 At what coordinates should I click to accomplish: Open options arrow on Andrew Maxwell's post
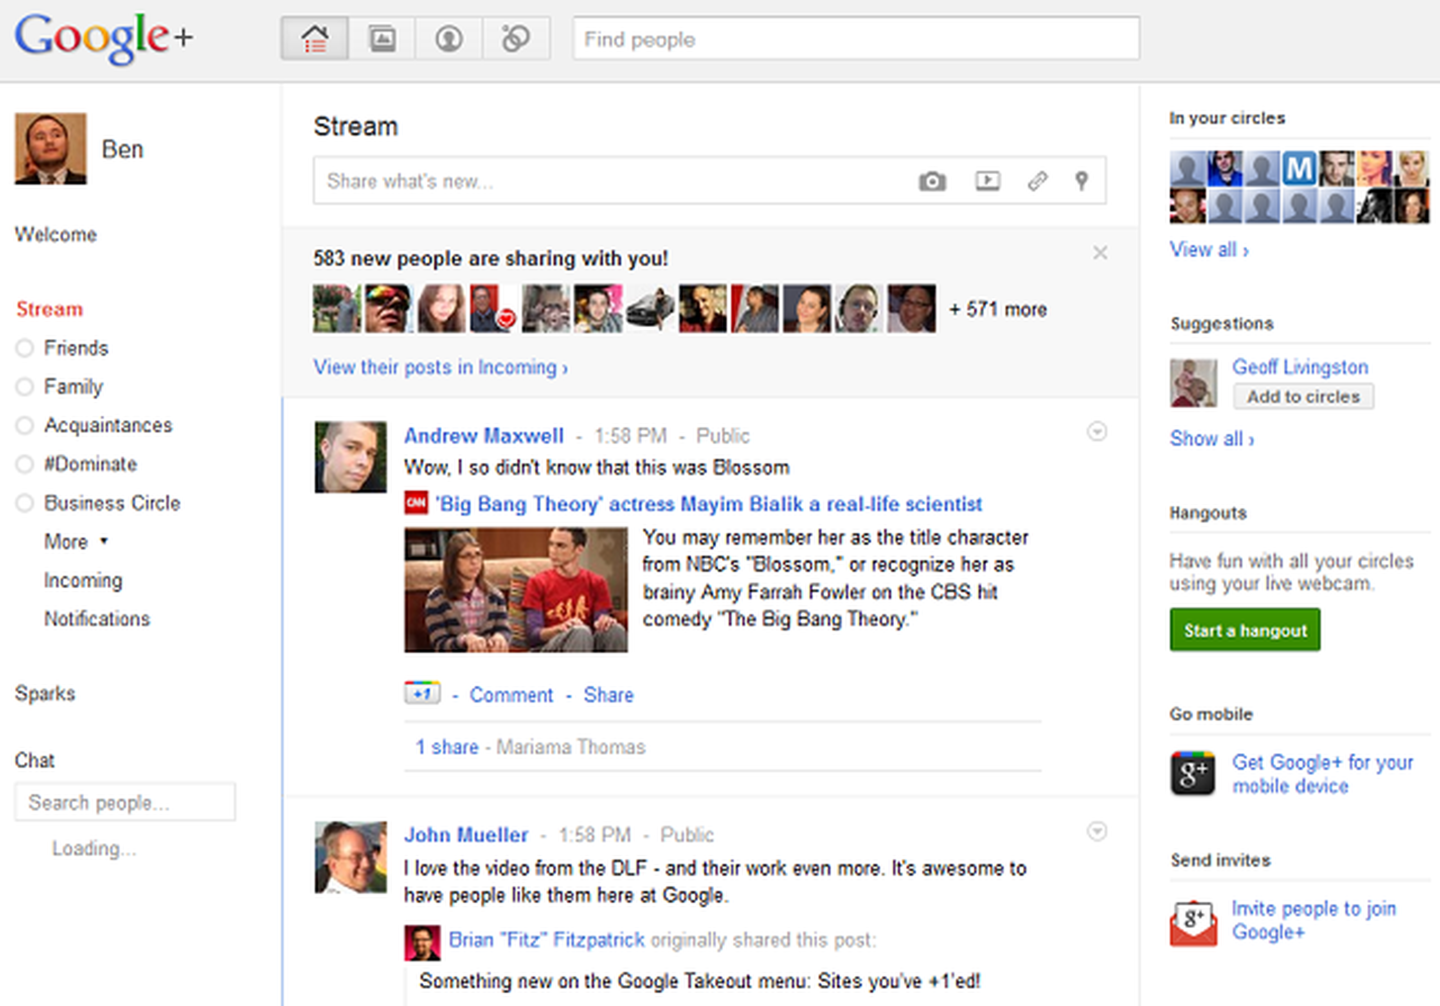[1097, 432]
